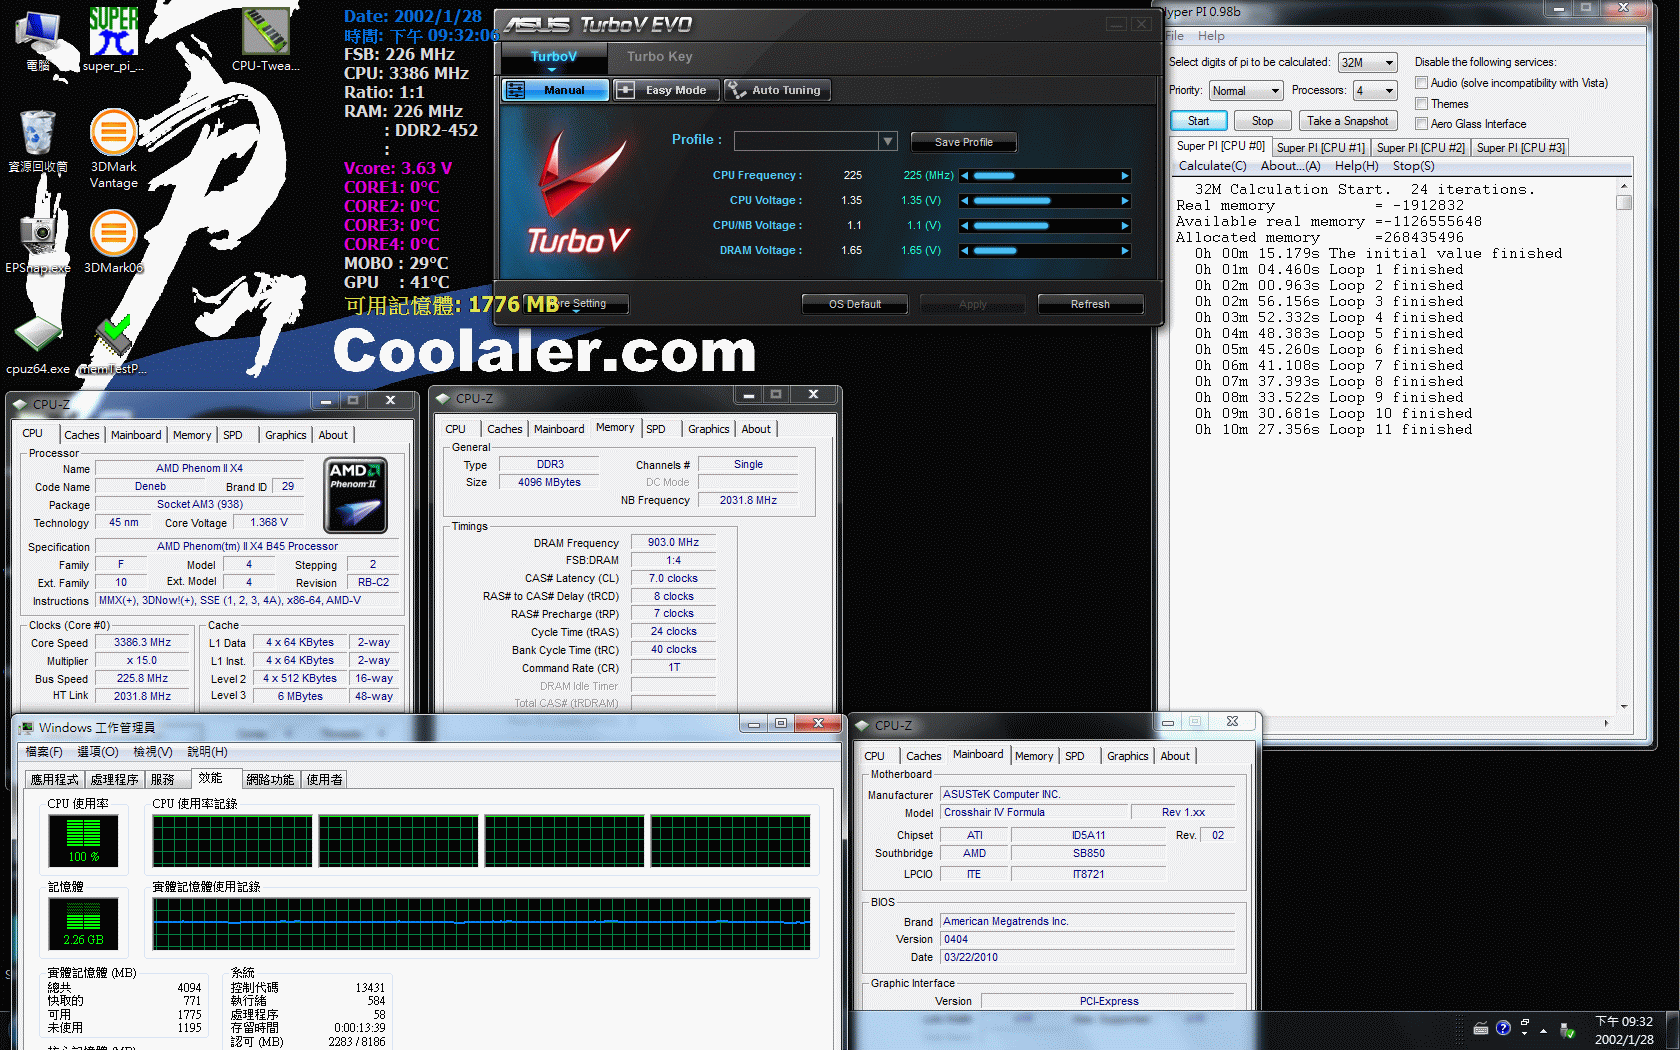Expand the pi digits 32M dropdown
This screenshot has width=1680, height=1050.
1388,63
